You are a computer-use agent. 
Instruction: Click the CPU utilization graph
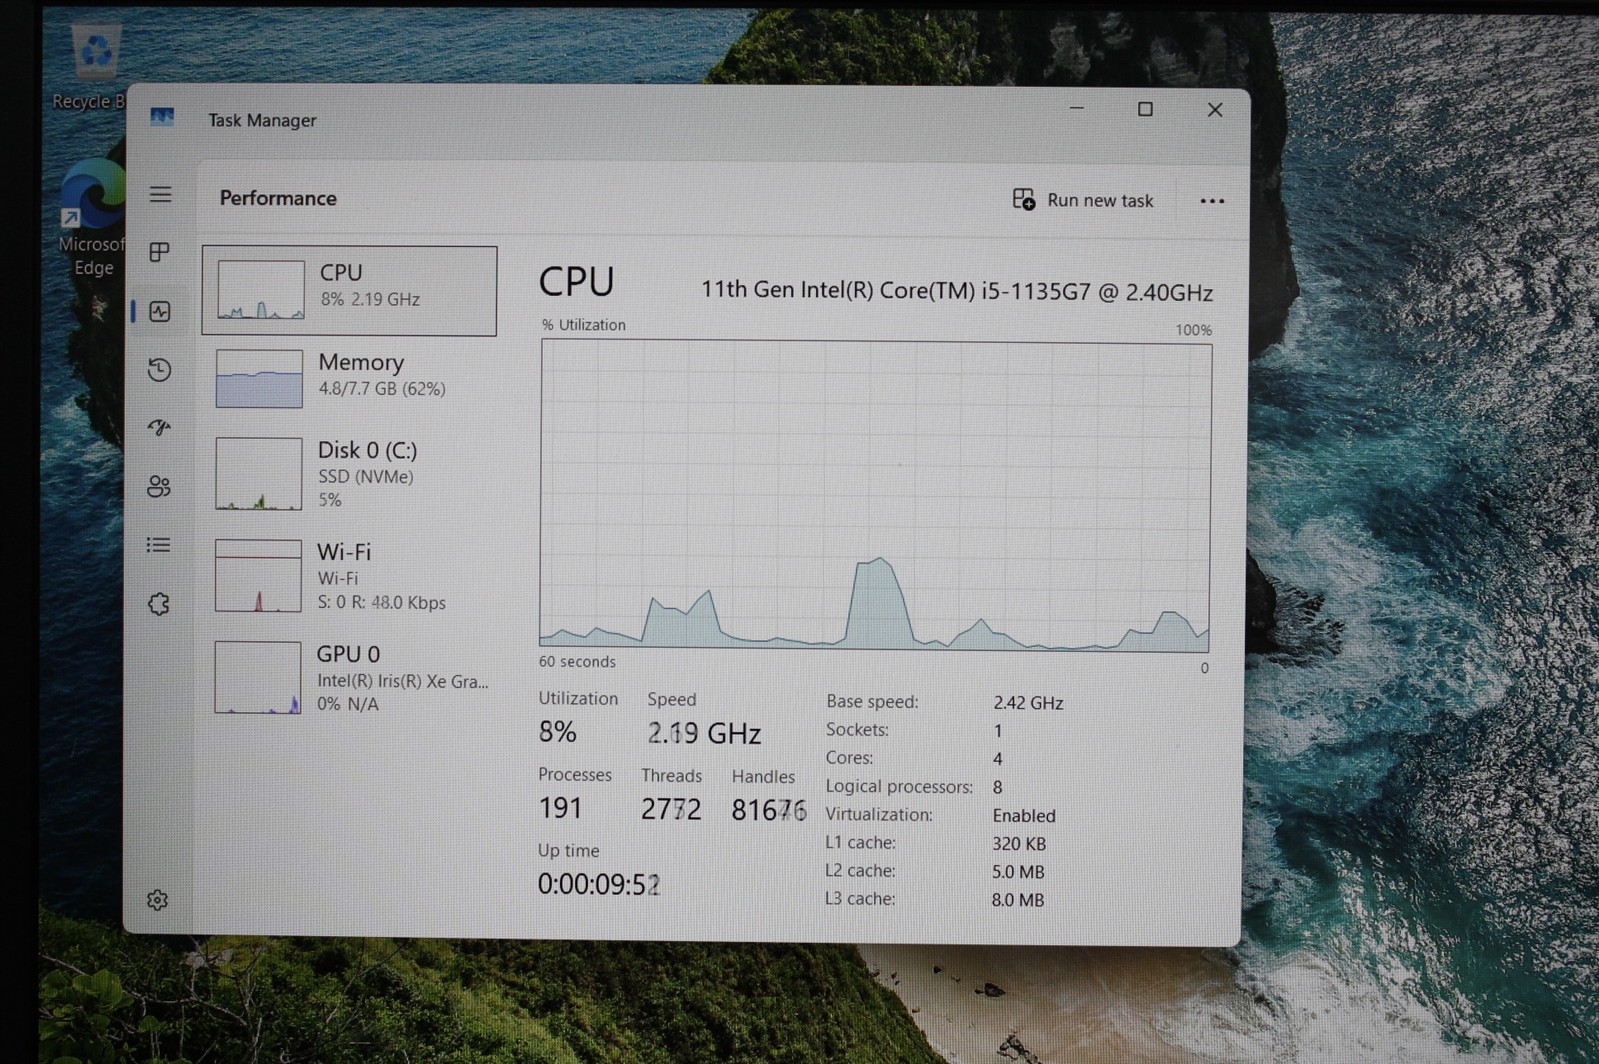[x=875, y=496]
